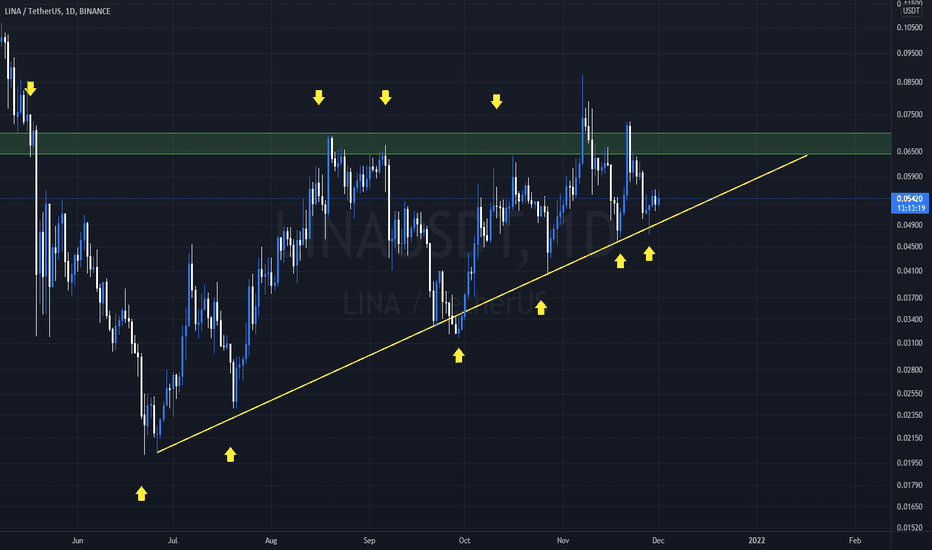Click the 0.08500 price axis label
This screenshot has width=932, height=550.
coord(909,82)
